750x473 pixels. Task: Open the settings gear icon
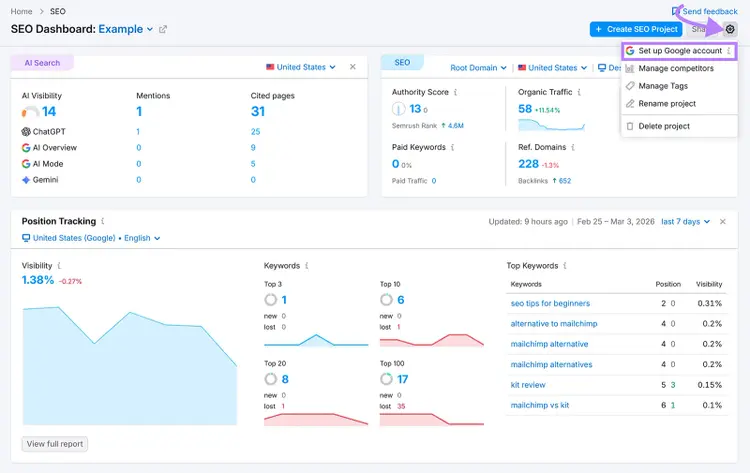pos(729,29)
